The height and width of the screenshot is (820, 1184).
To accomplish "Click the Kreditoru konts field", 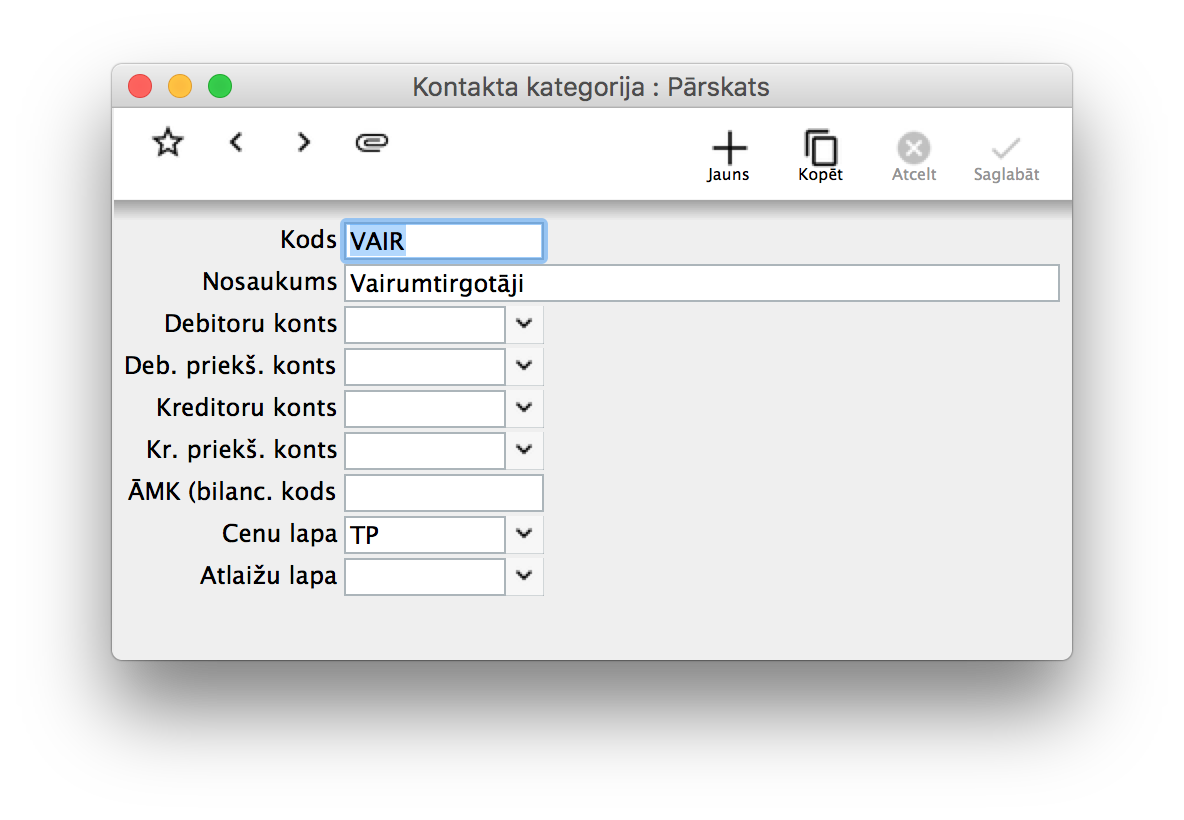I will [425, 408].
